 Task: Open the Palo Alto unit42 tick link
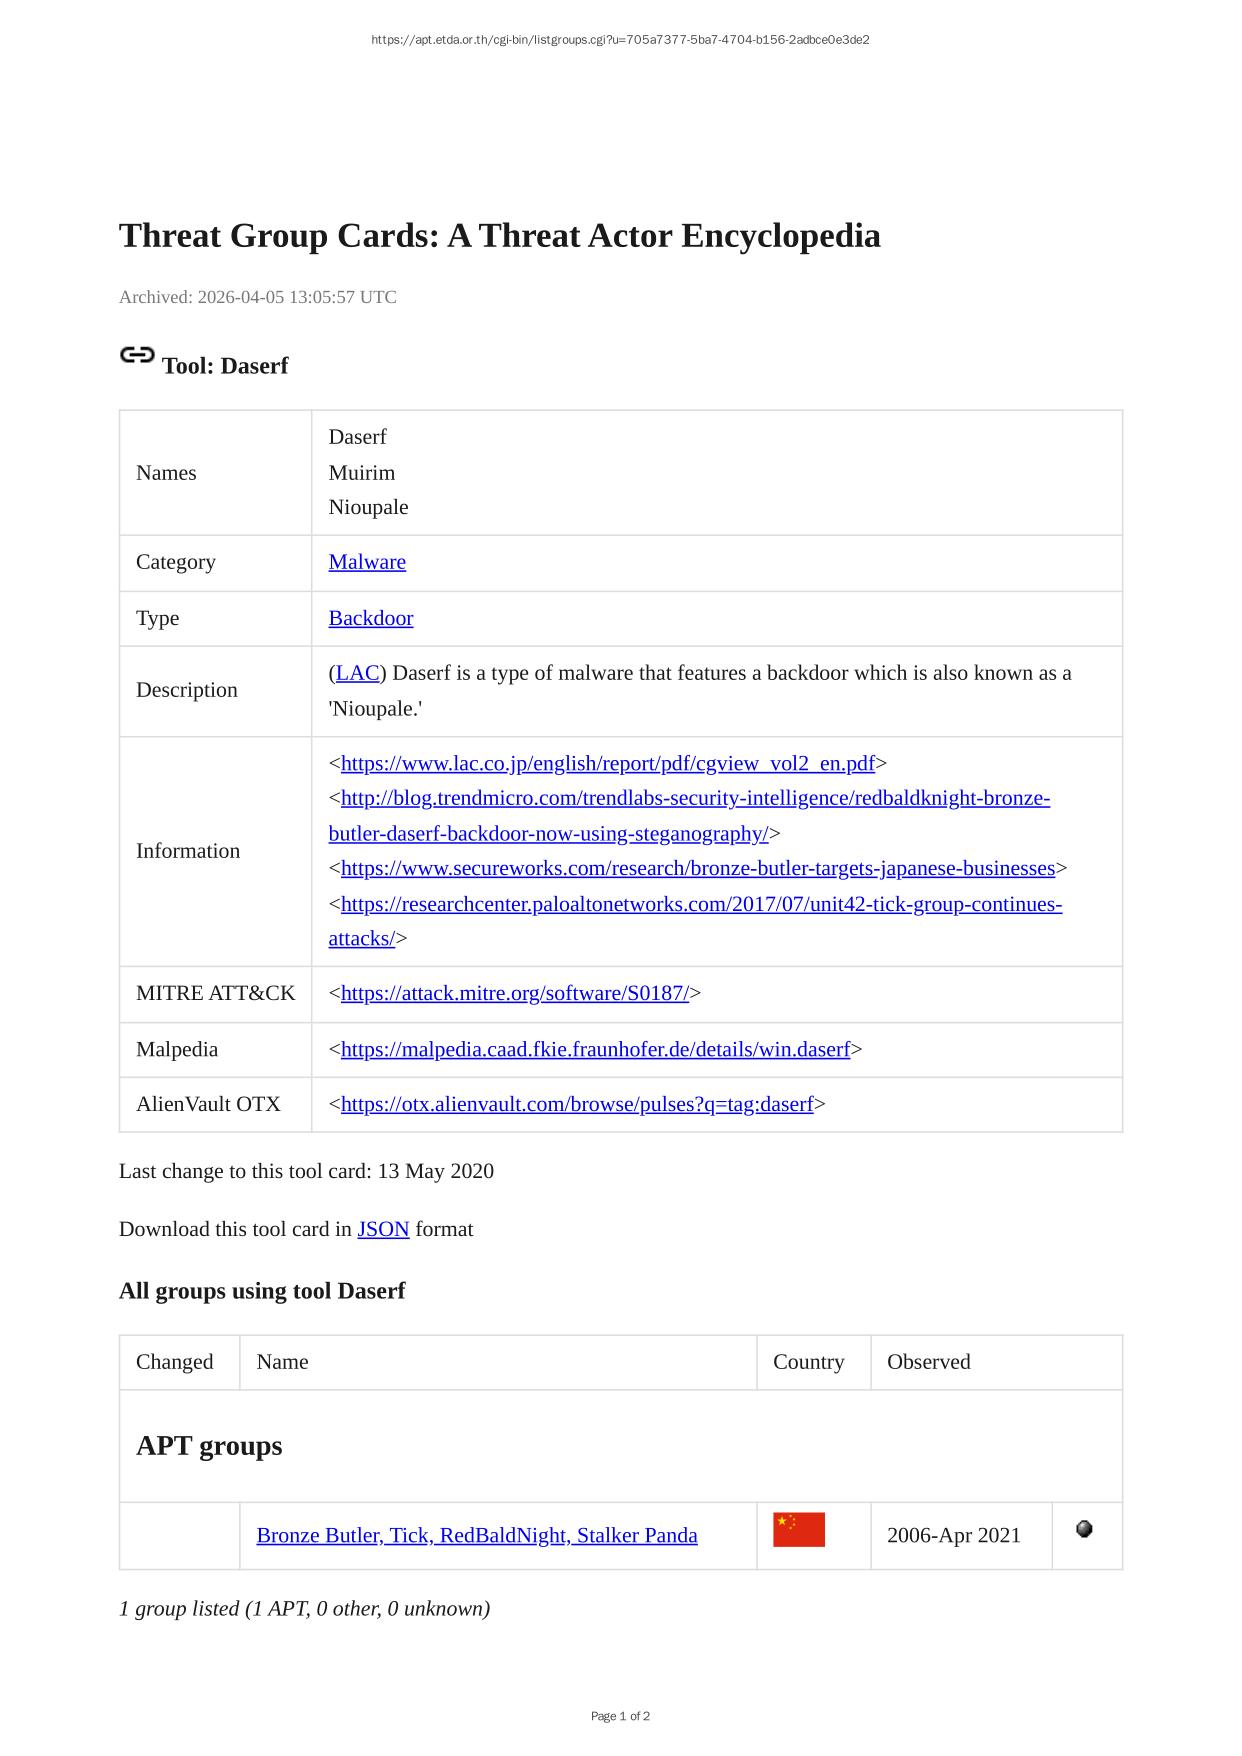click(700, 905)
